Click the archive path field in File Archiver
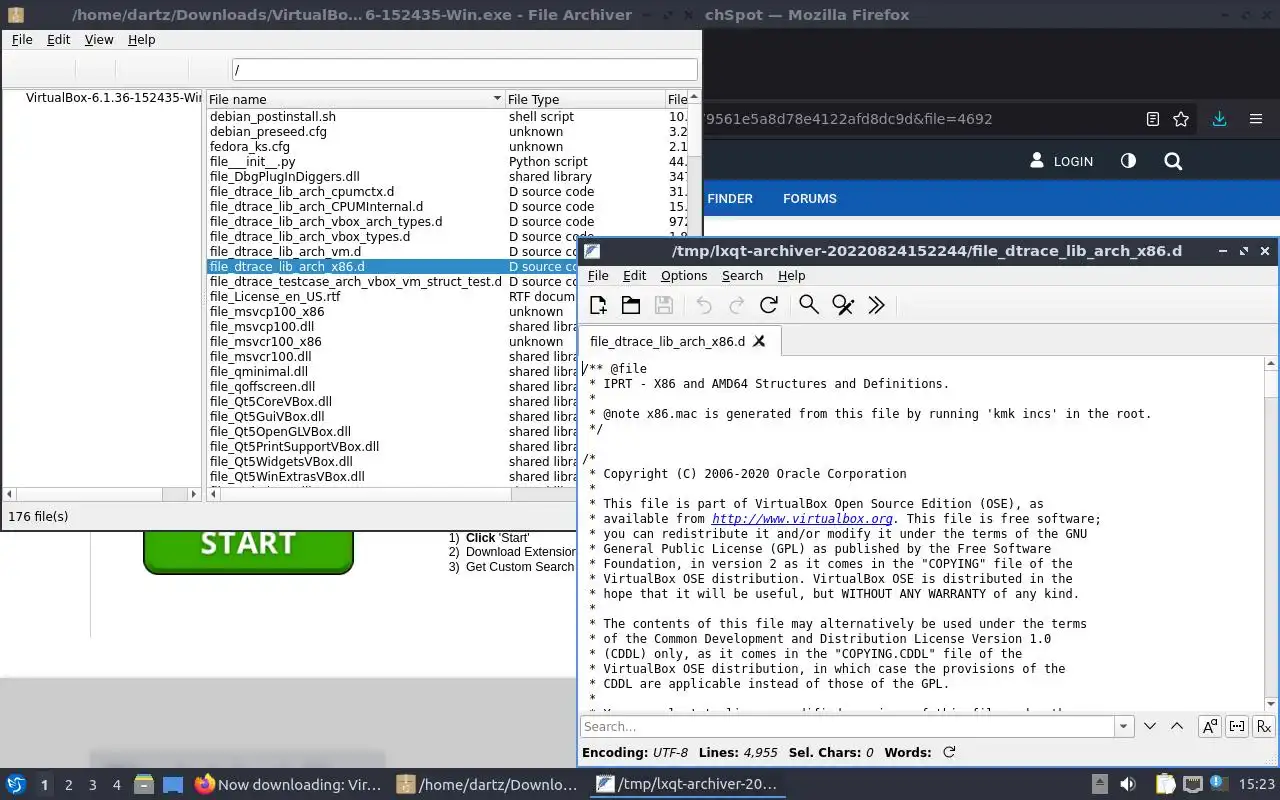 coord(464,70)
